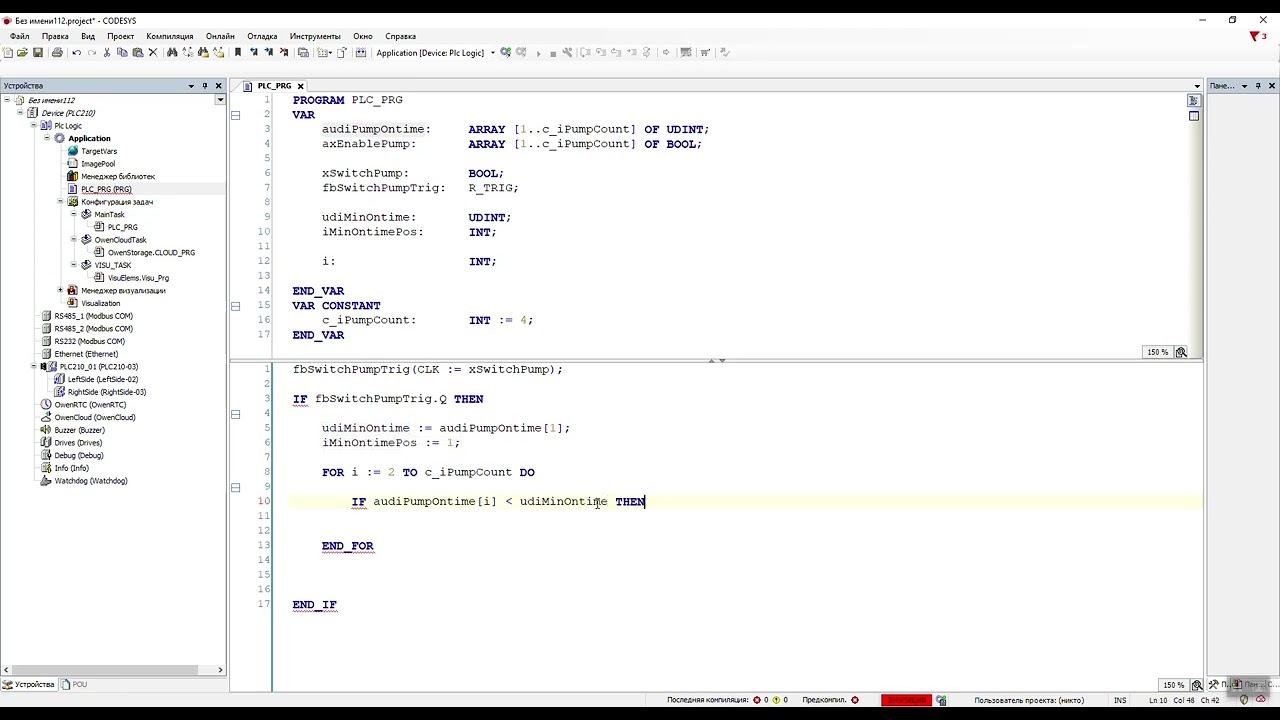Close the PLC_PRG editor tab

click(x=300, y=86)
